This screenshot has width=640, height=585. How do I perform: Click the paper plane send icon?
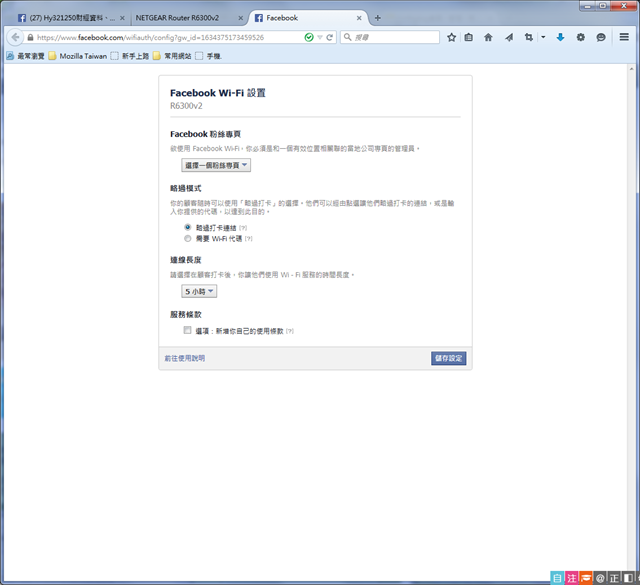509,38
